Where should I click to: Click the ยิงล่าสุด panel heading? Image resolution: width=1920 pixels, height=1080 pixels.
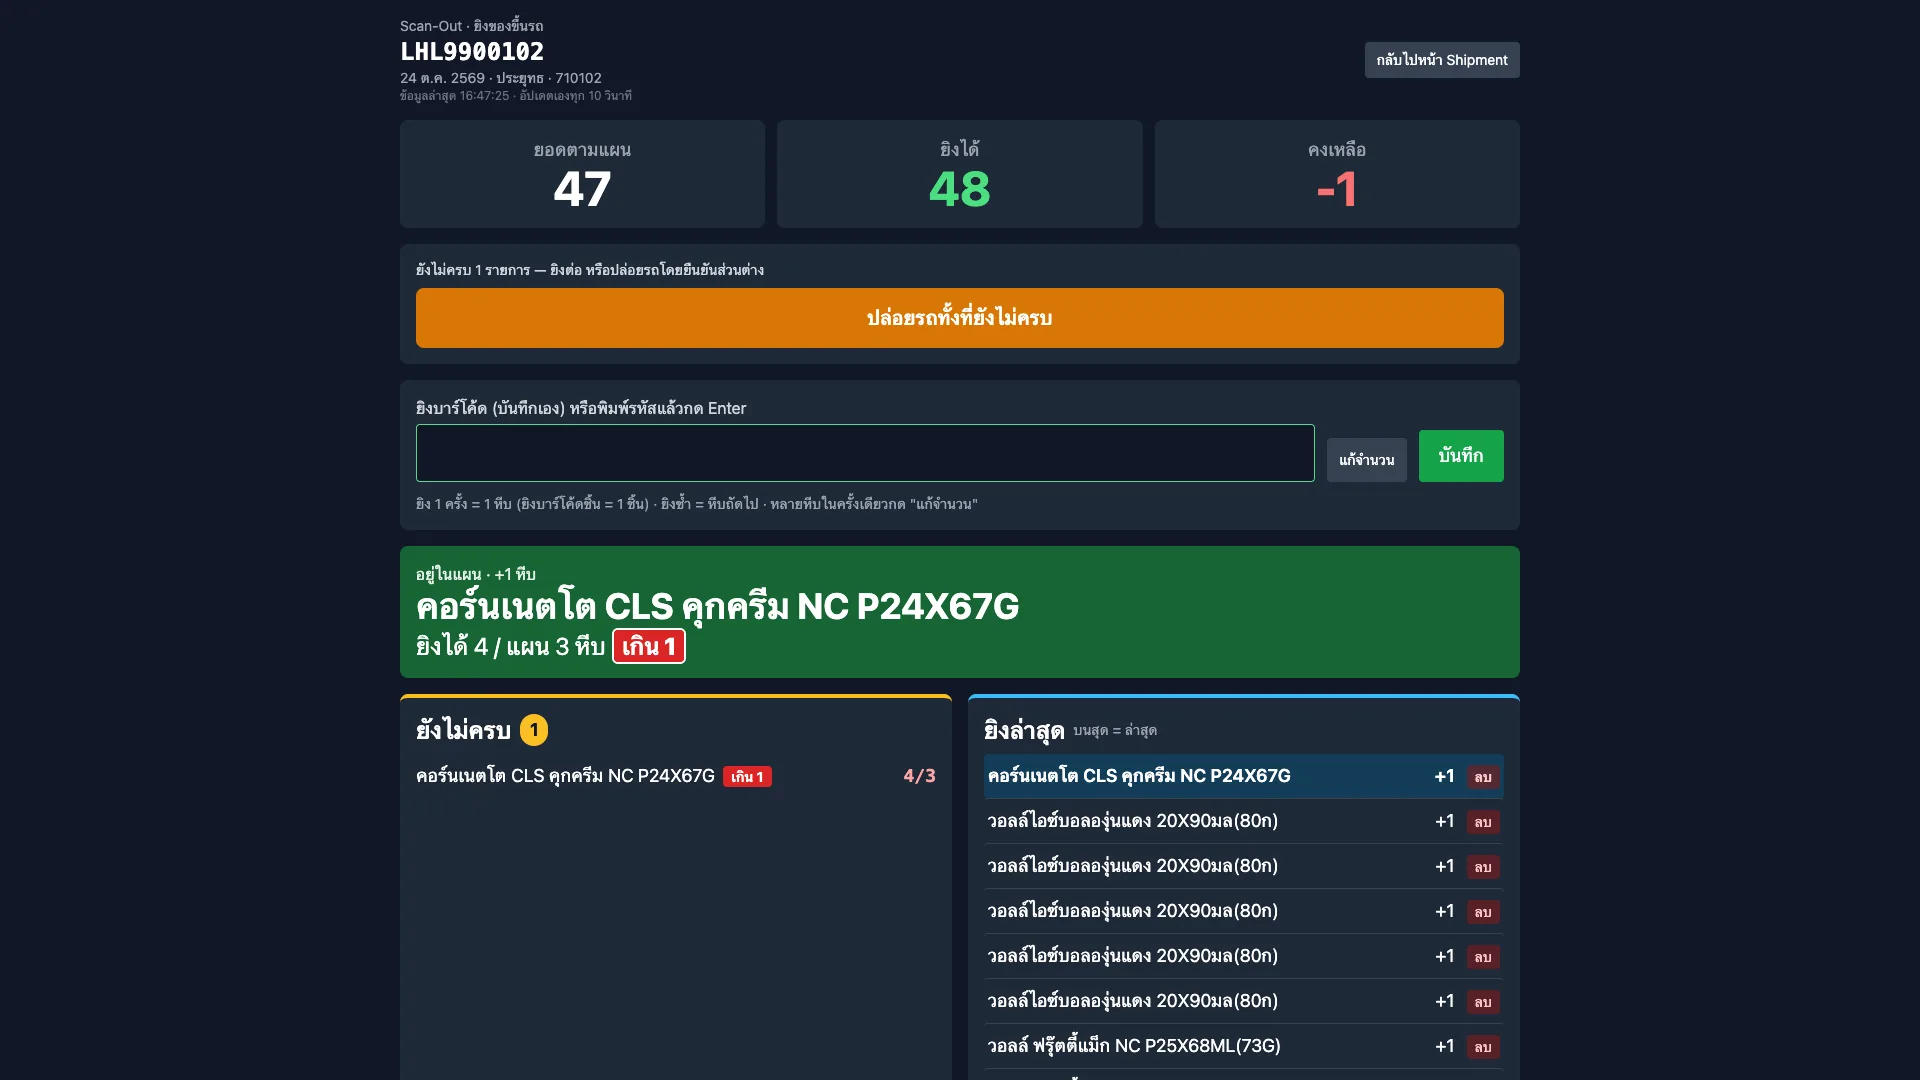pos(1024,731)
